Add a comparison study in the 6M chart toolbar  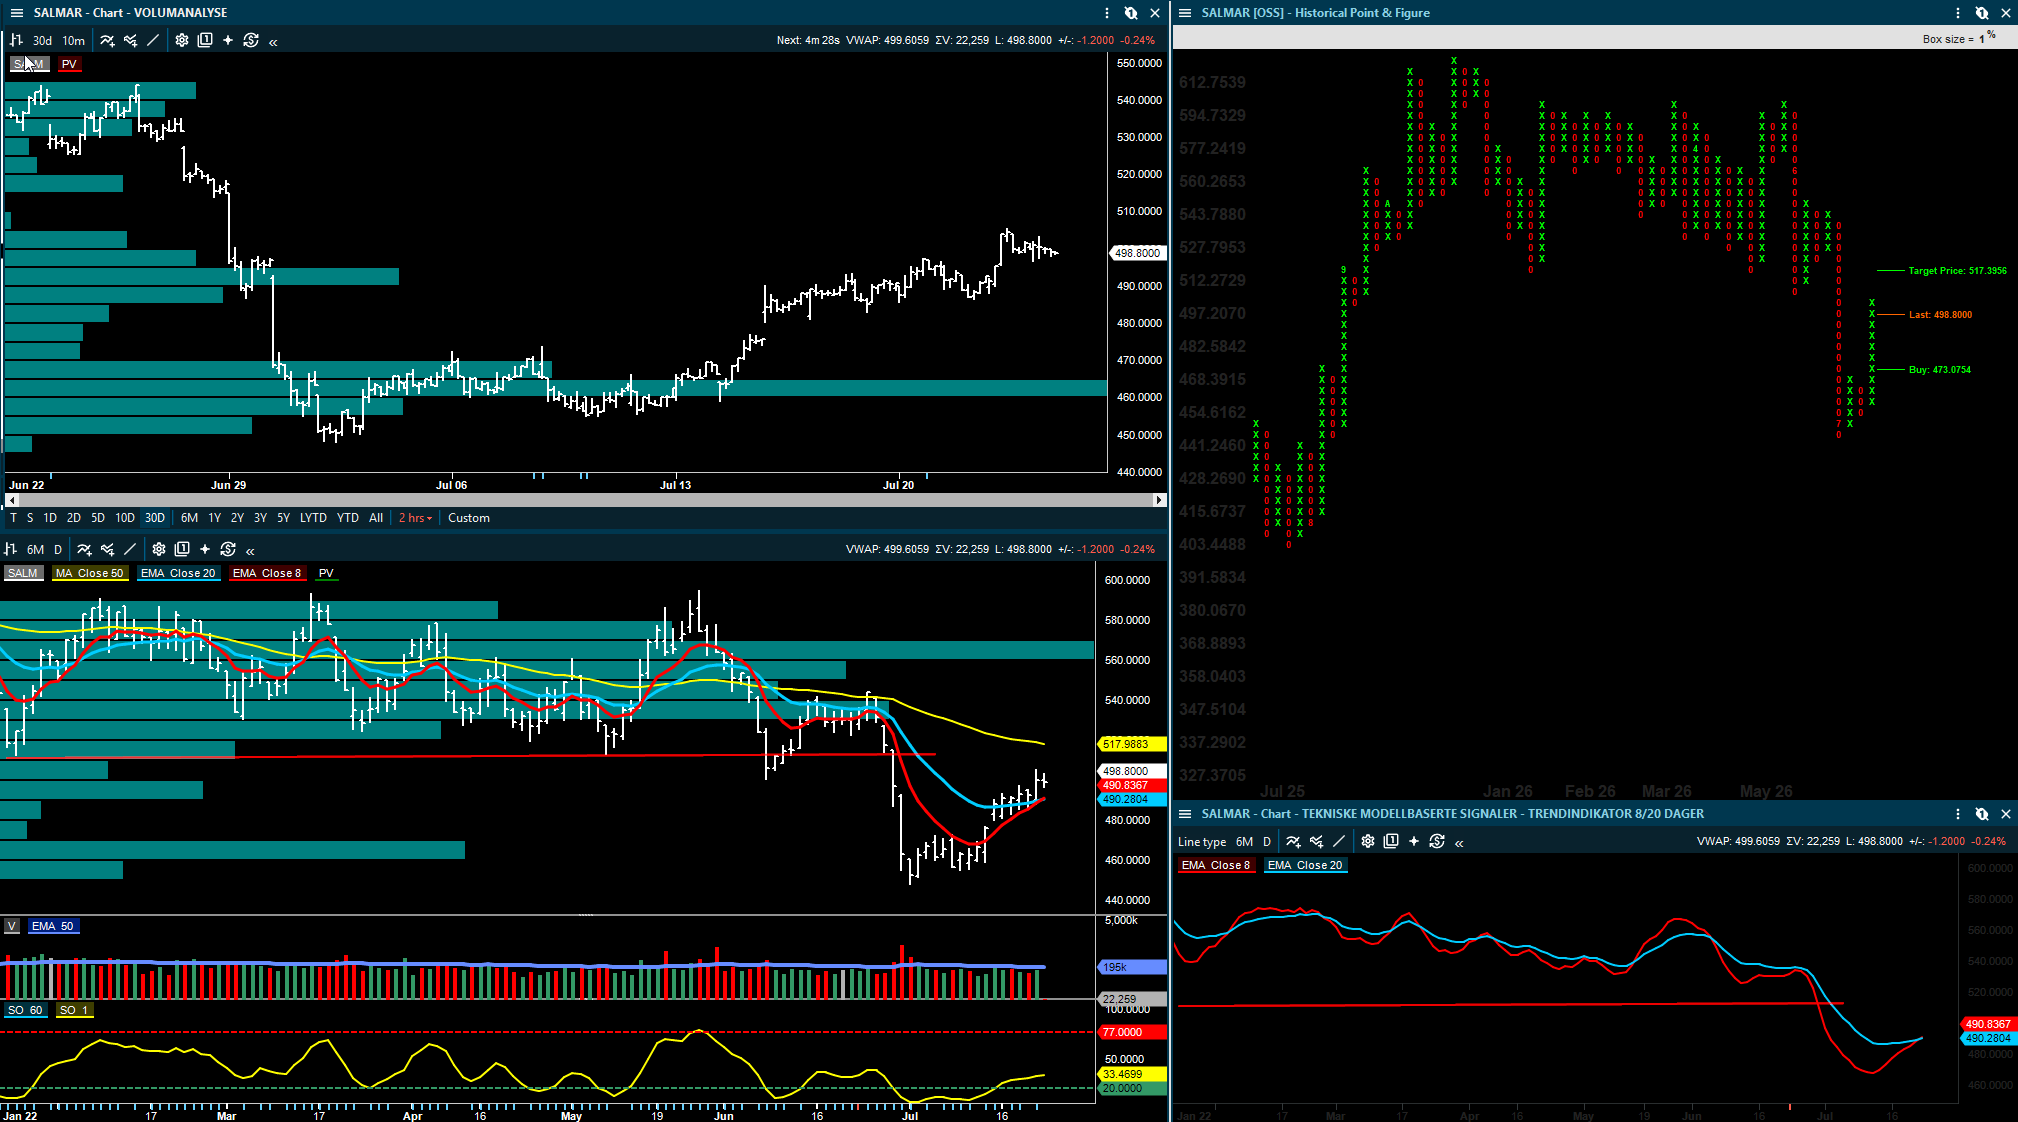point(107,549)
